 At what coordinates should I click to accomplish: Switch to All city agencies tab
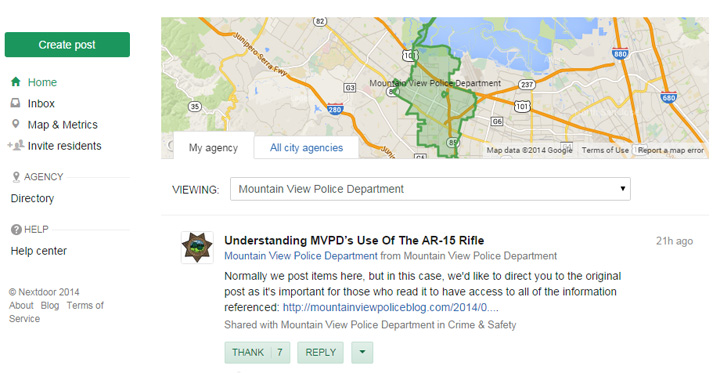[x=306, y=147]
